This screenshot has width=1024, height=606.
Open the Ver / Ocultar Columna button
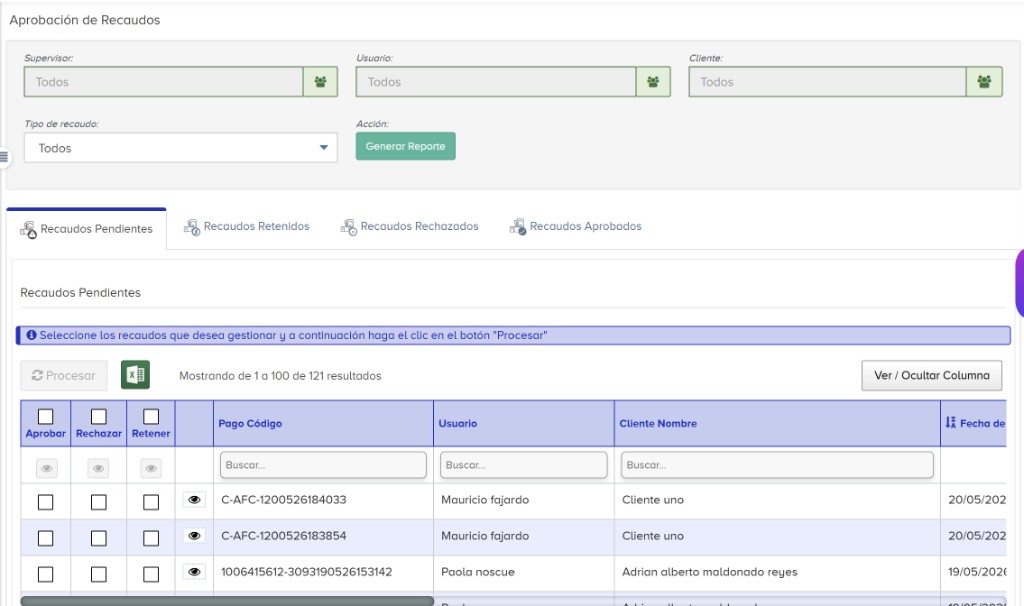(x=931, y=375)
